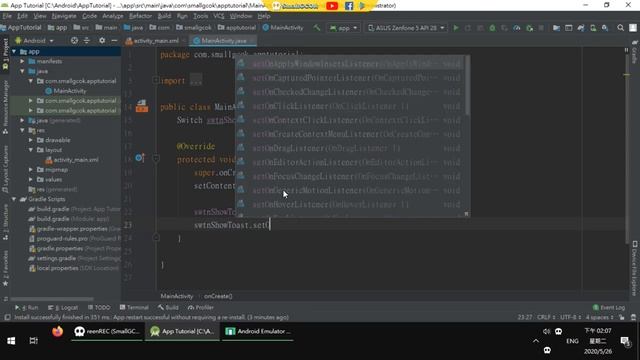Viewport: 640px width, 360px height.
Task: Click the Make Project hammer icon
Action: [317, 28]
